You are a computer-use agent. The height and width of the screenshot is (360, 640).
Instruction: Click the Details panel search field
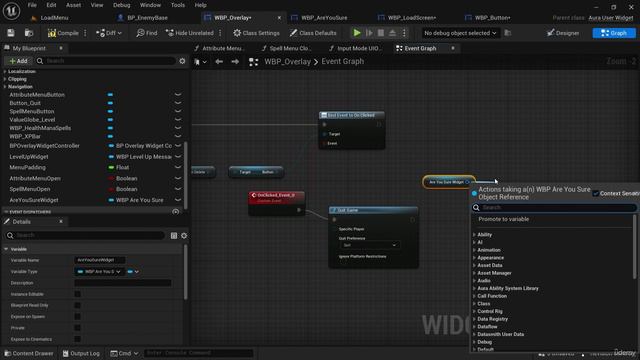tap(84, 236)
